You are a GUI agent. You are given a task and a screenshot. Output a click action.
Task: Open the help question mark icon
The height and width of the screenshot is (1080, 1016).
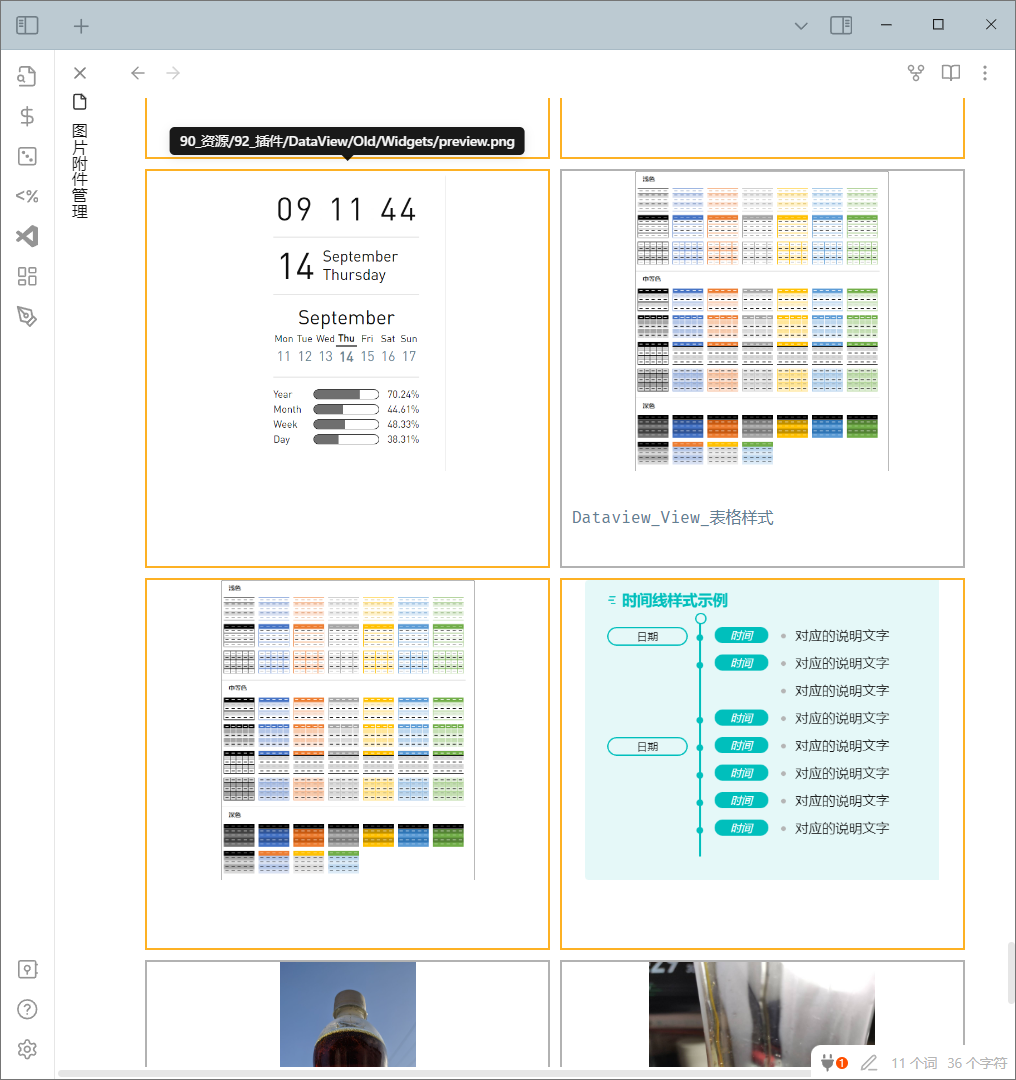tap(27, 1009)
